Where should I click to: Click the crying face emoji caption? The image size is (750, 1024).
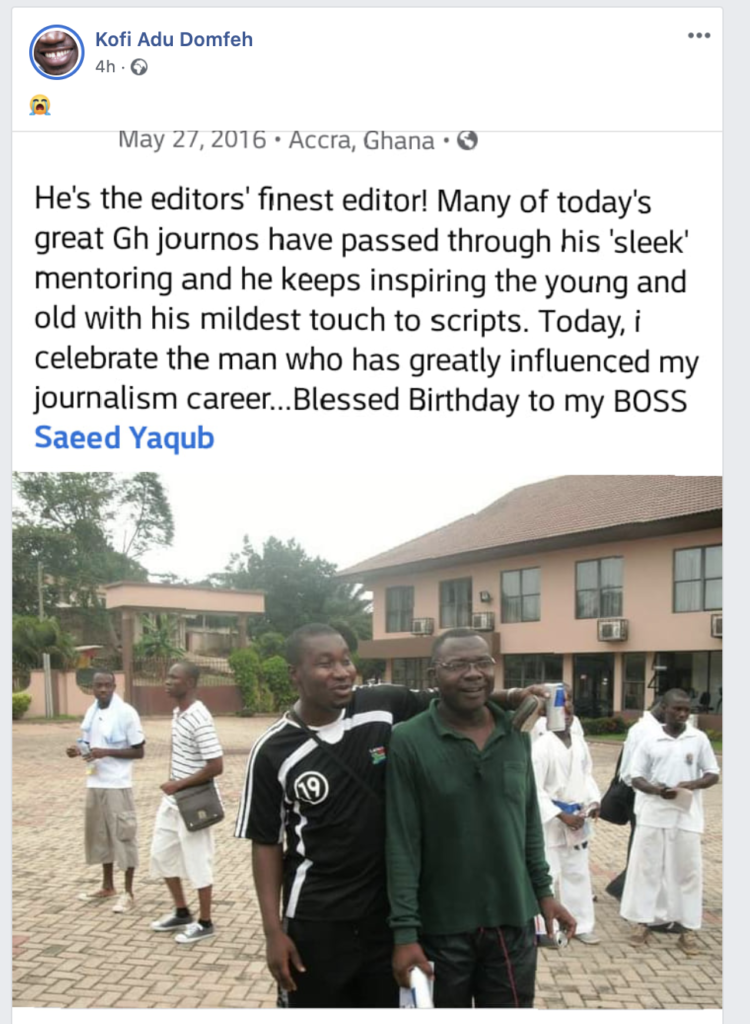[40, 104]
